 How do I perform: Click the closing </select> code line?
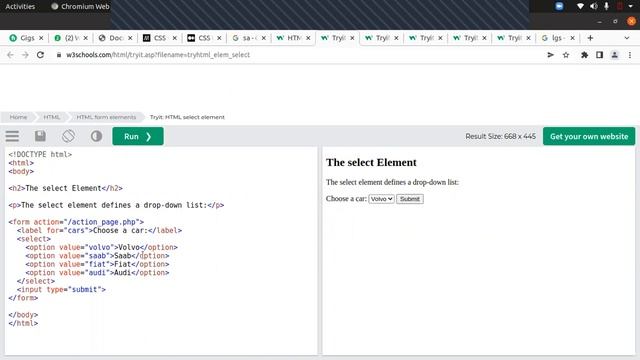[x=36, y=281]
